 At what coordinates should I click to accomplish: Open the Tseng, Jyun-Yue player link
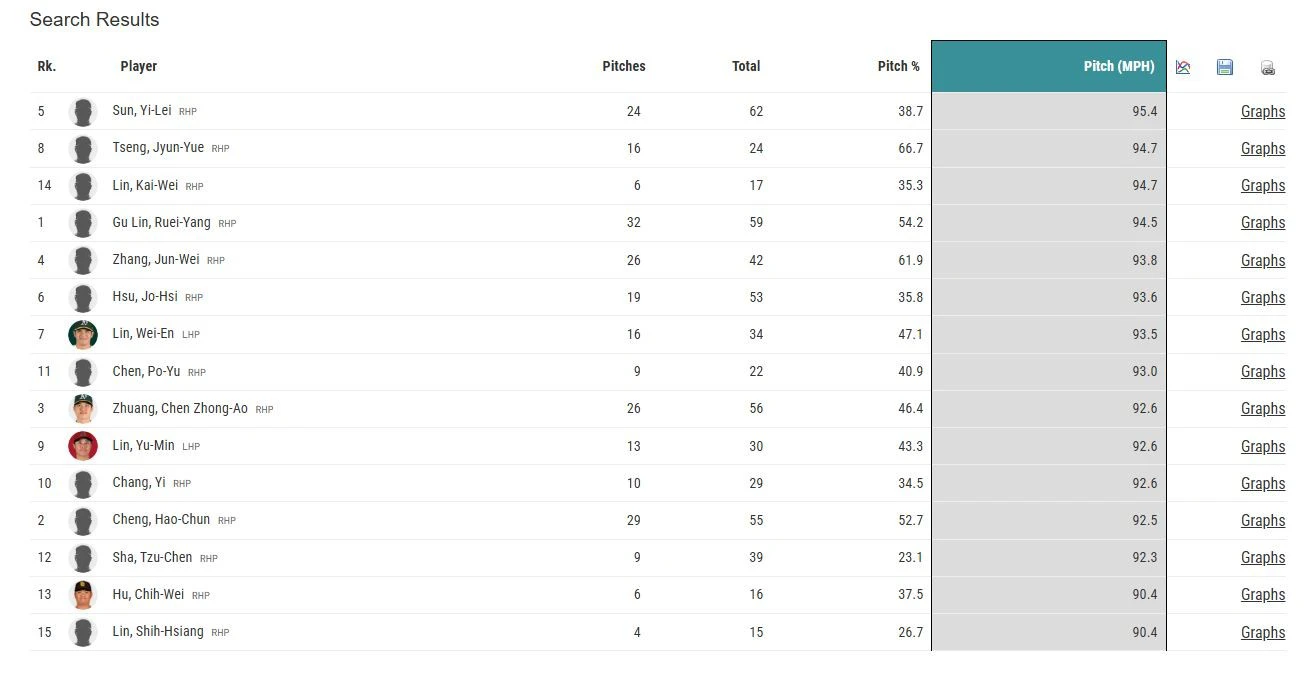coord(158,147)
